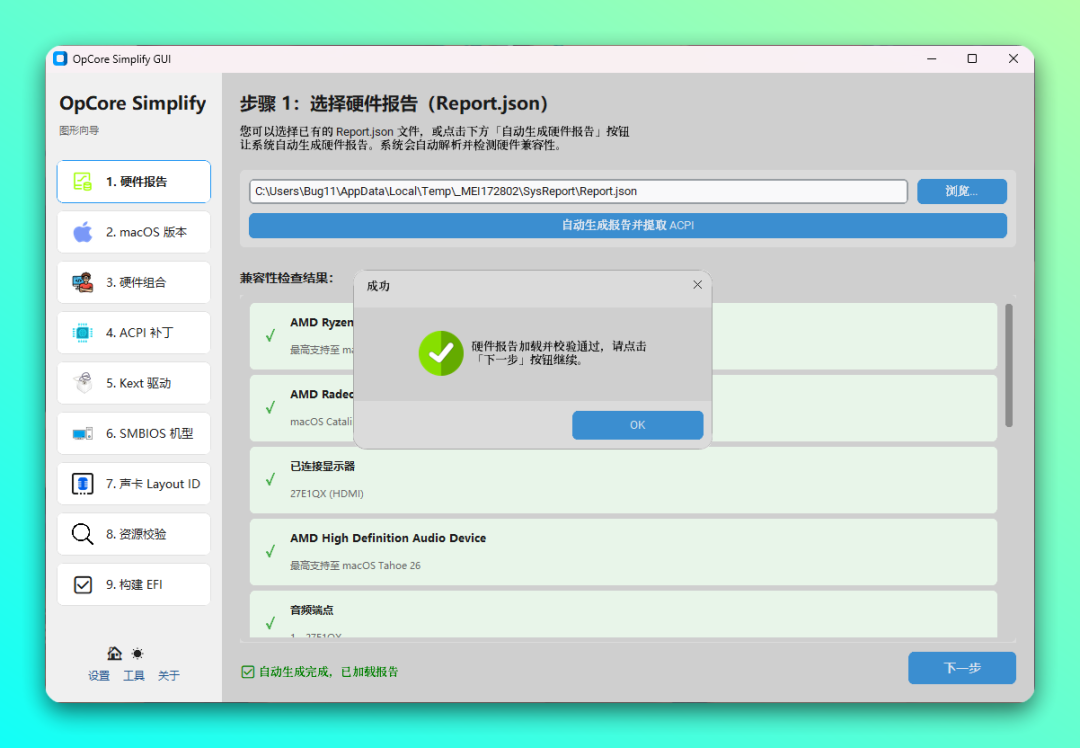
Task: Toggle the 自动生成完成，已加载报告 checkbox
Action: [x=247, y=672]
